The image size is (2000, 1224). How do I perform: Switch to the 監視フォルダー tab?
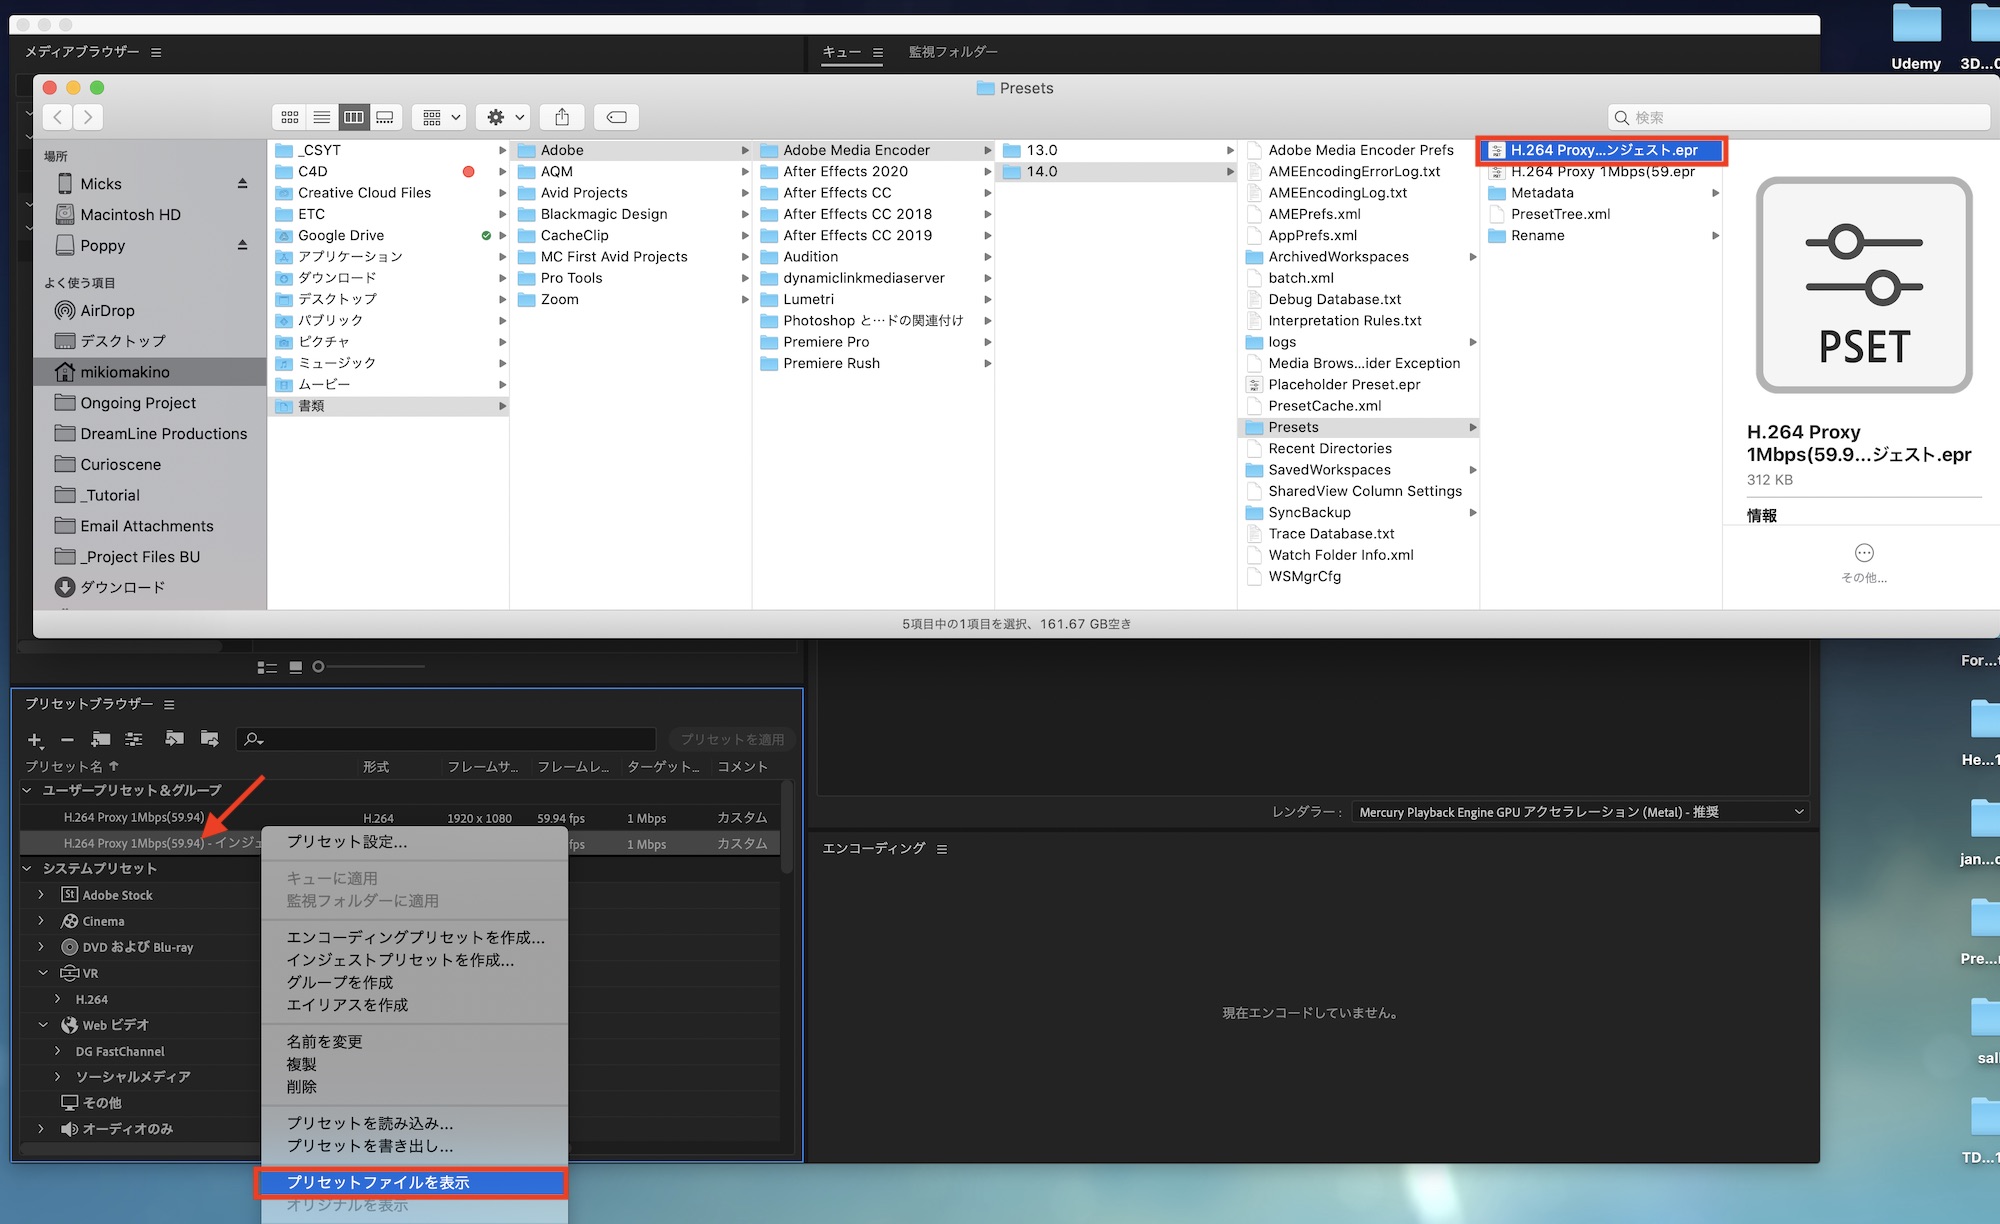952,52
